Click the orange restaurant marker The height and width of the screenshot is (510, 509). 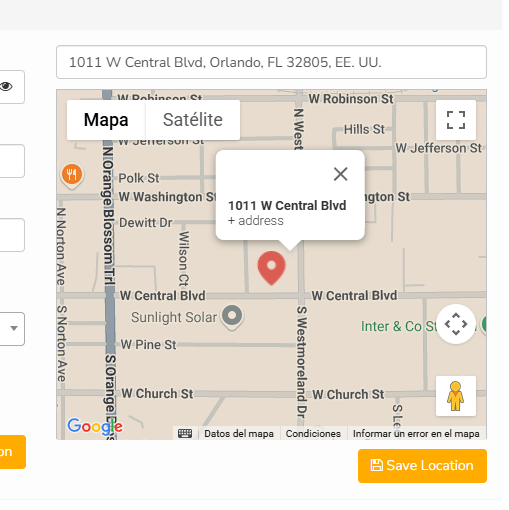pyautogui.click(x=72, y=175)
